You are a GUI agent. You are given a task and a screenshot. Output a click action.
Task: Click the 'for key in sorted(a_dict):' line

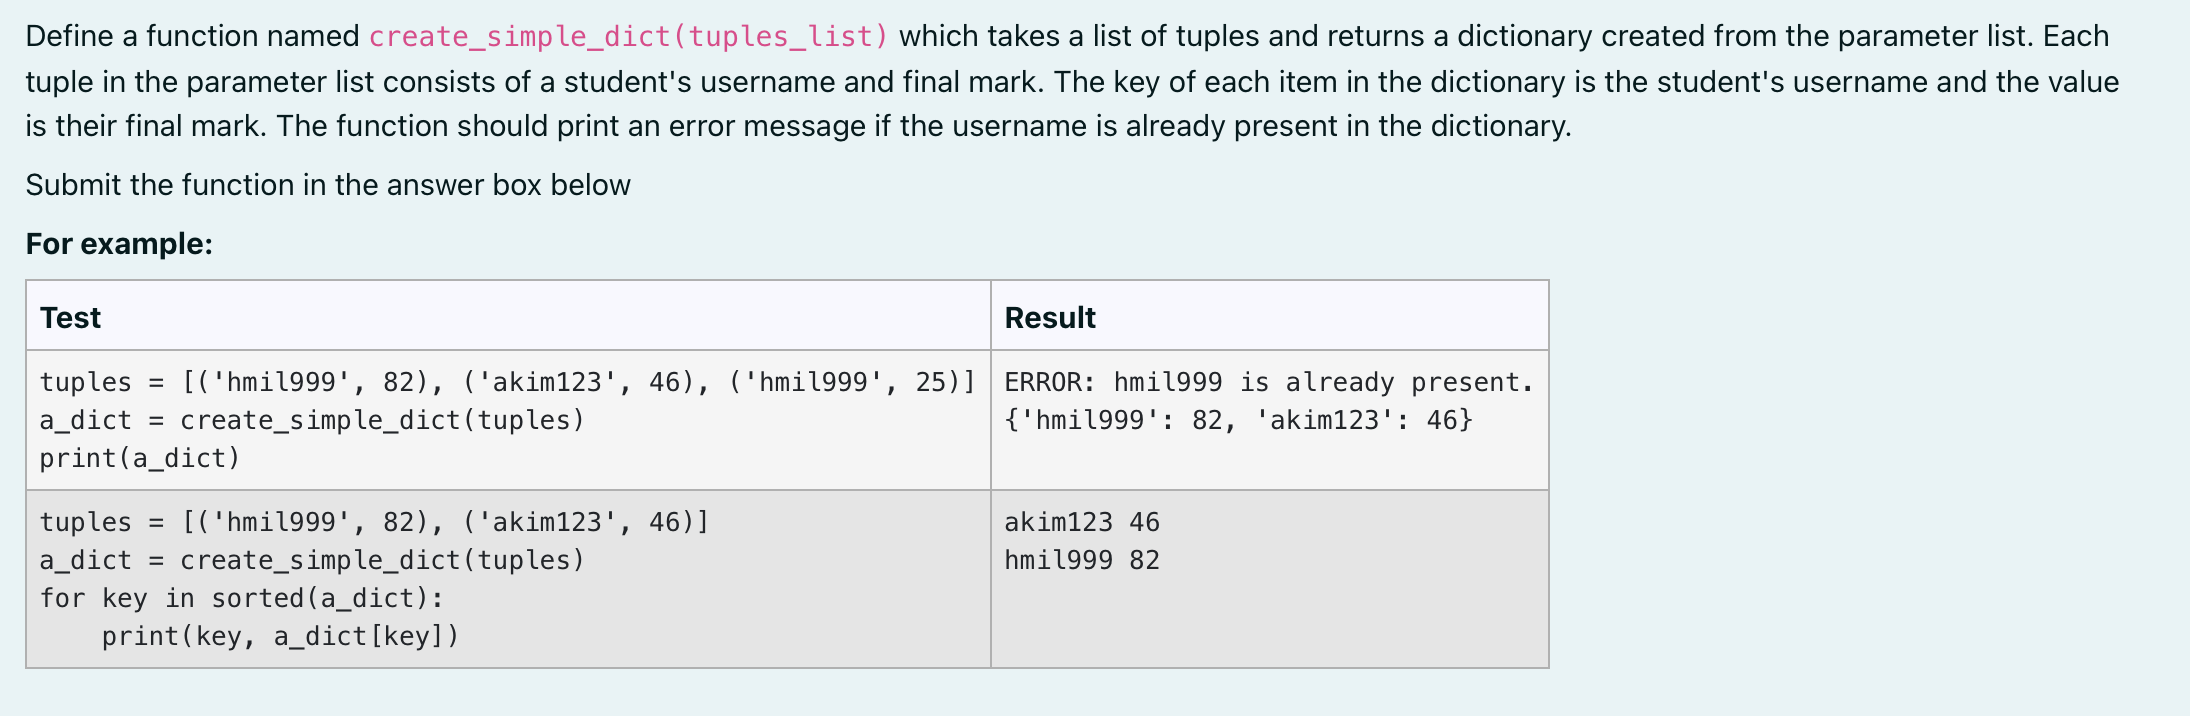(242, 598)
